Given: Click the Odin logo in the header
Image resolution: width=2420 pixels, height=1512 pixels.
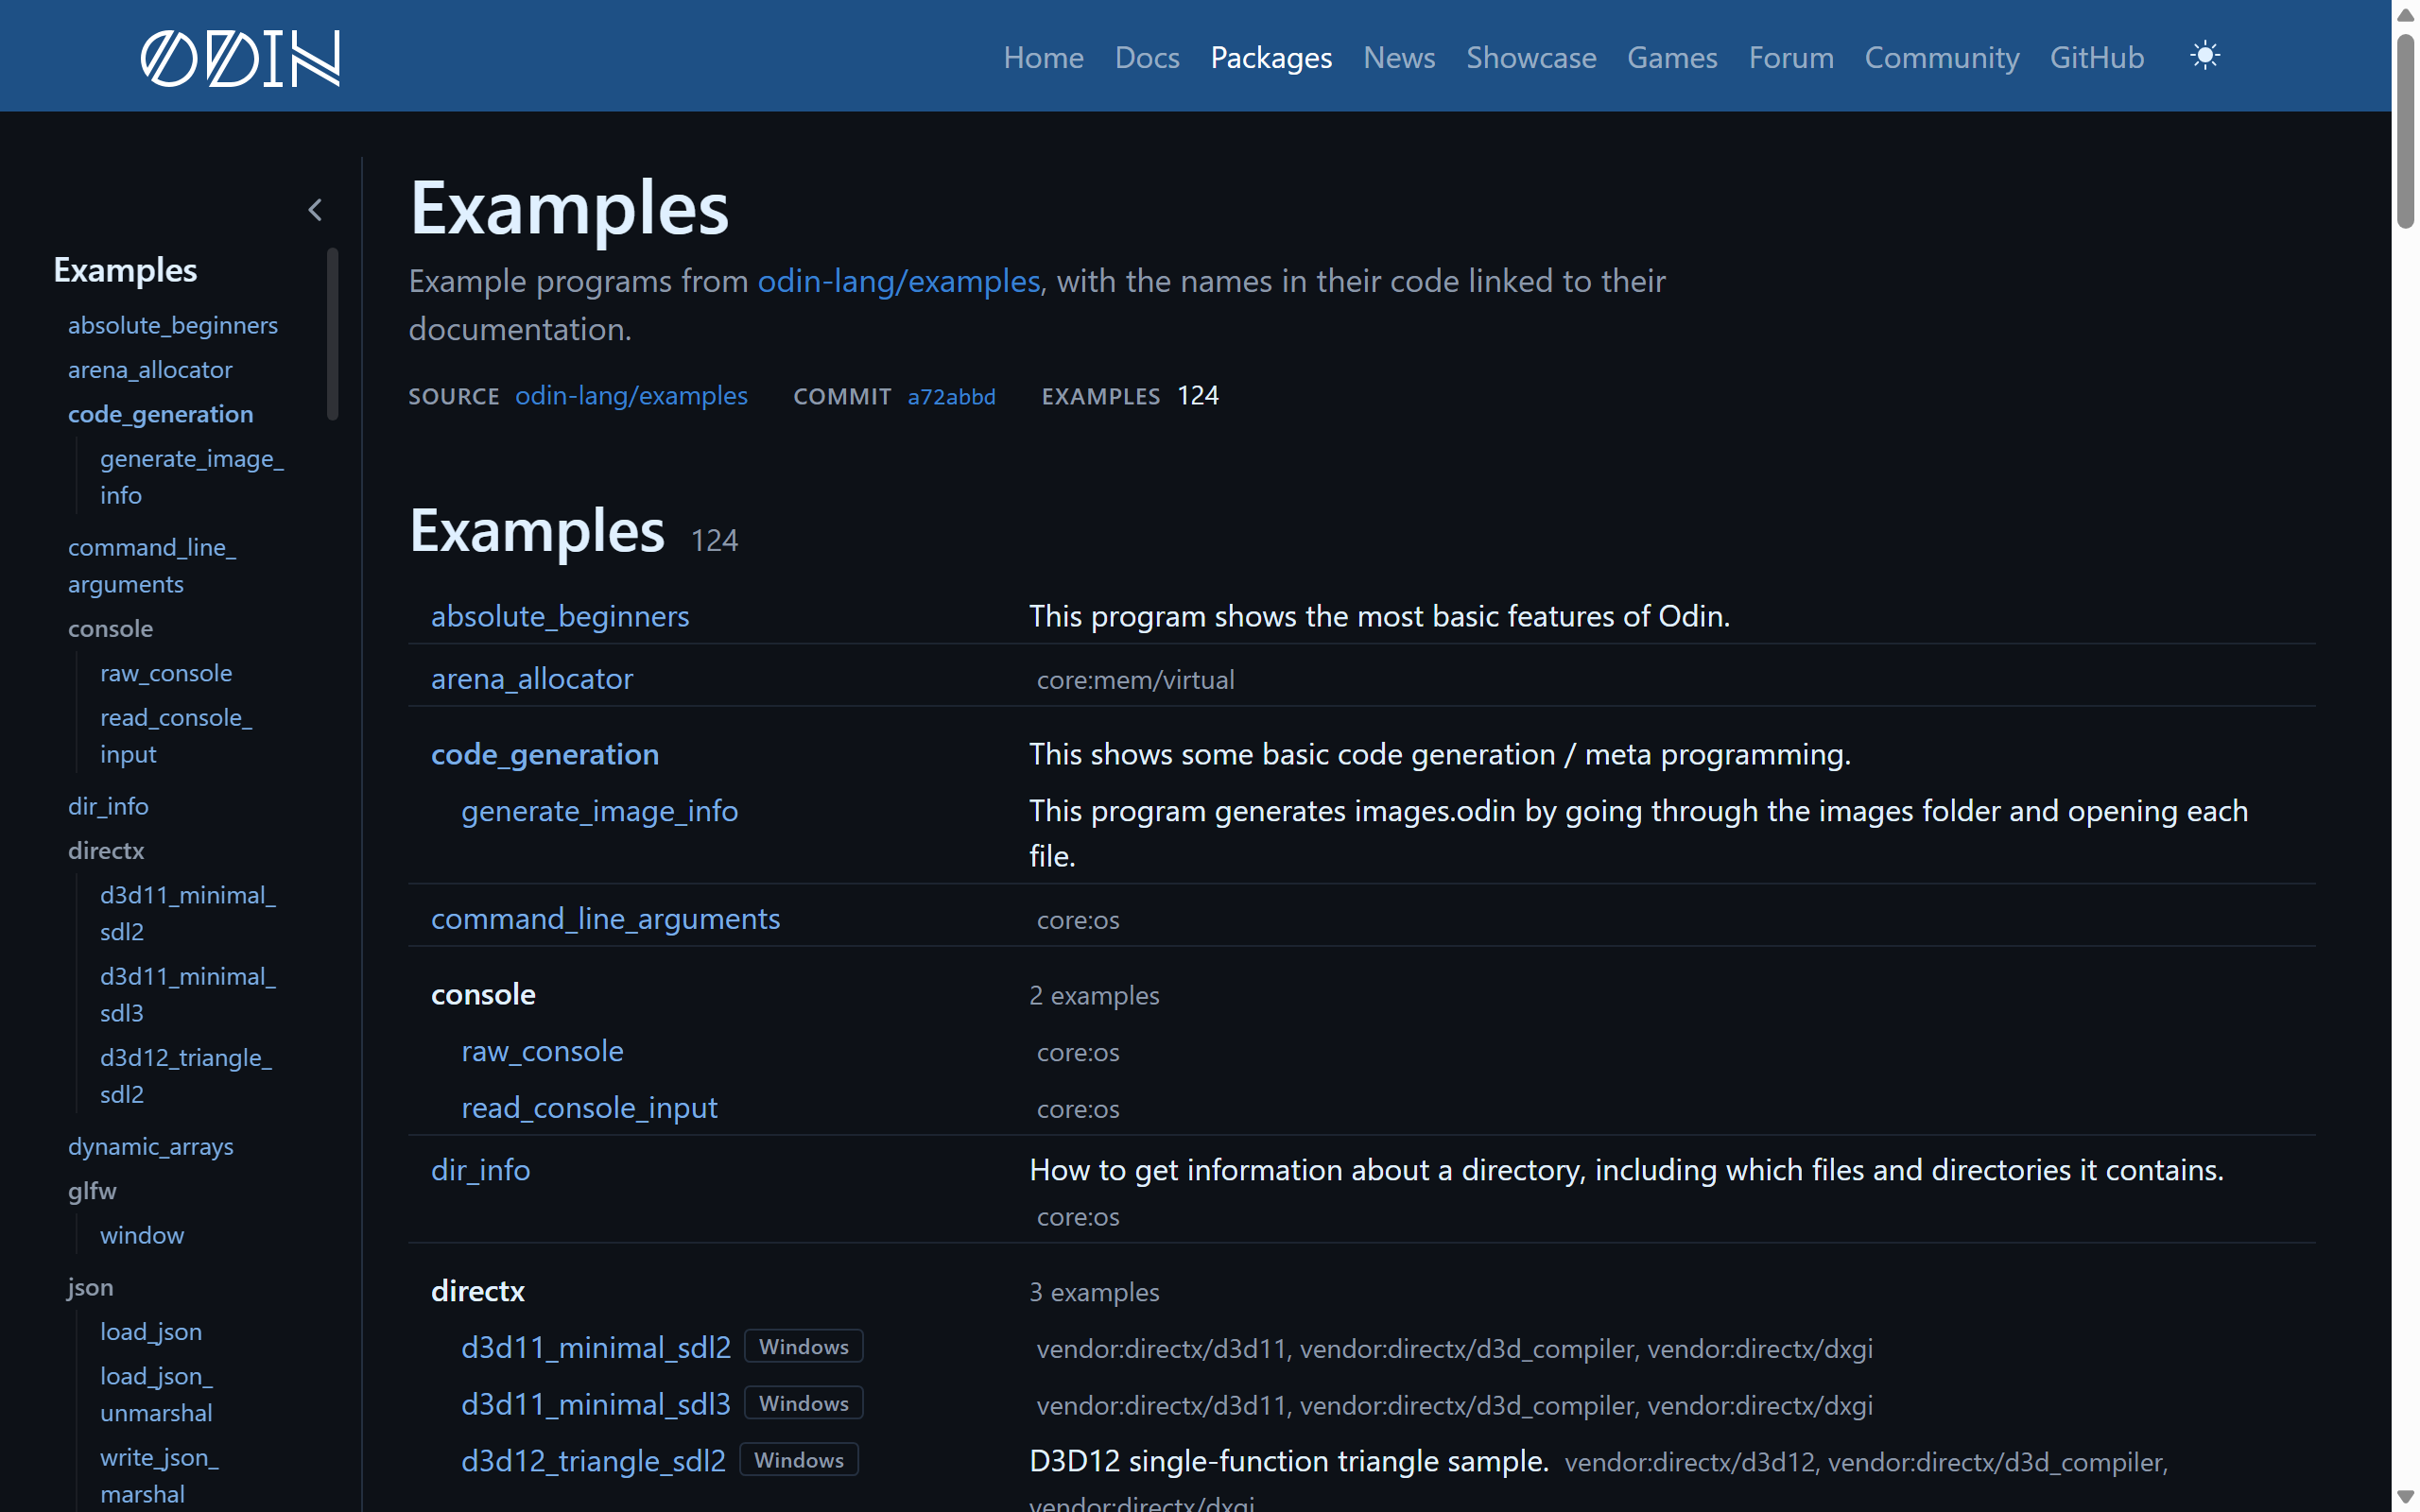Looking at the screenshot, I should (240, 57).
